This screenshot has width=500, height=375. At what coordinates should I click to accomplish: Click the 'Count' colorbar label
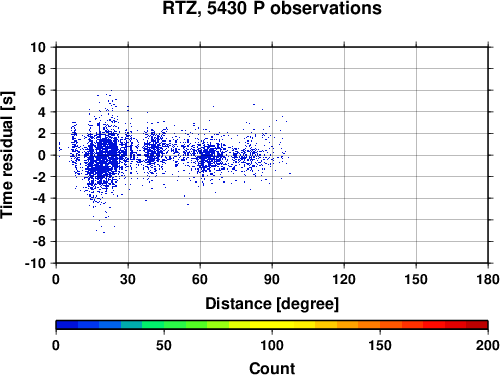[x=272, y=368]
